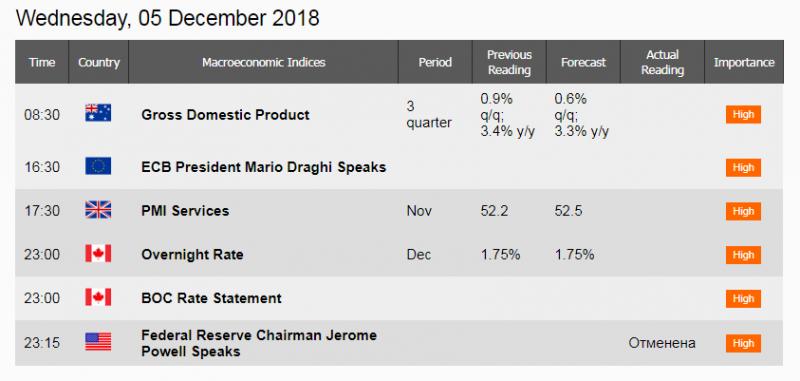
Task: Select the PMI Services indicator
Action: click(185, 211)
